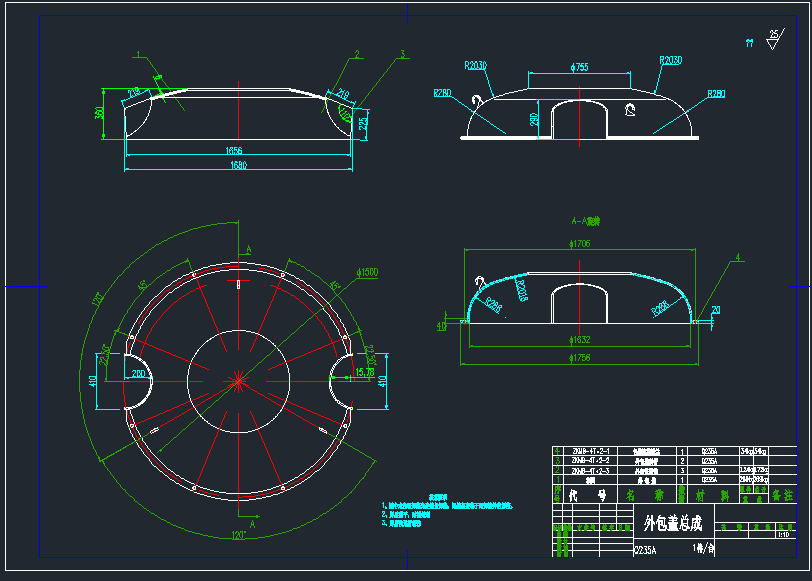Select the green 40 dimension at section flange
The width and height of the screenshot is (812, 581).
pos(441,326)
